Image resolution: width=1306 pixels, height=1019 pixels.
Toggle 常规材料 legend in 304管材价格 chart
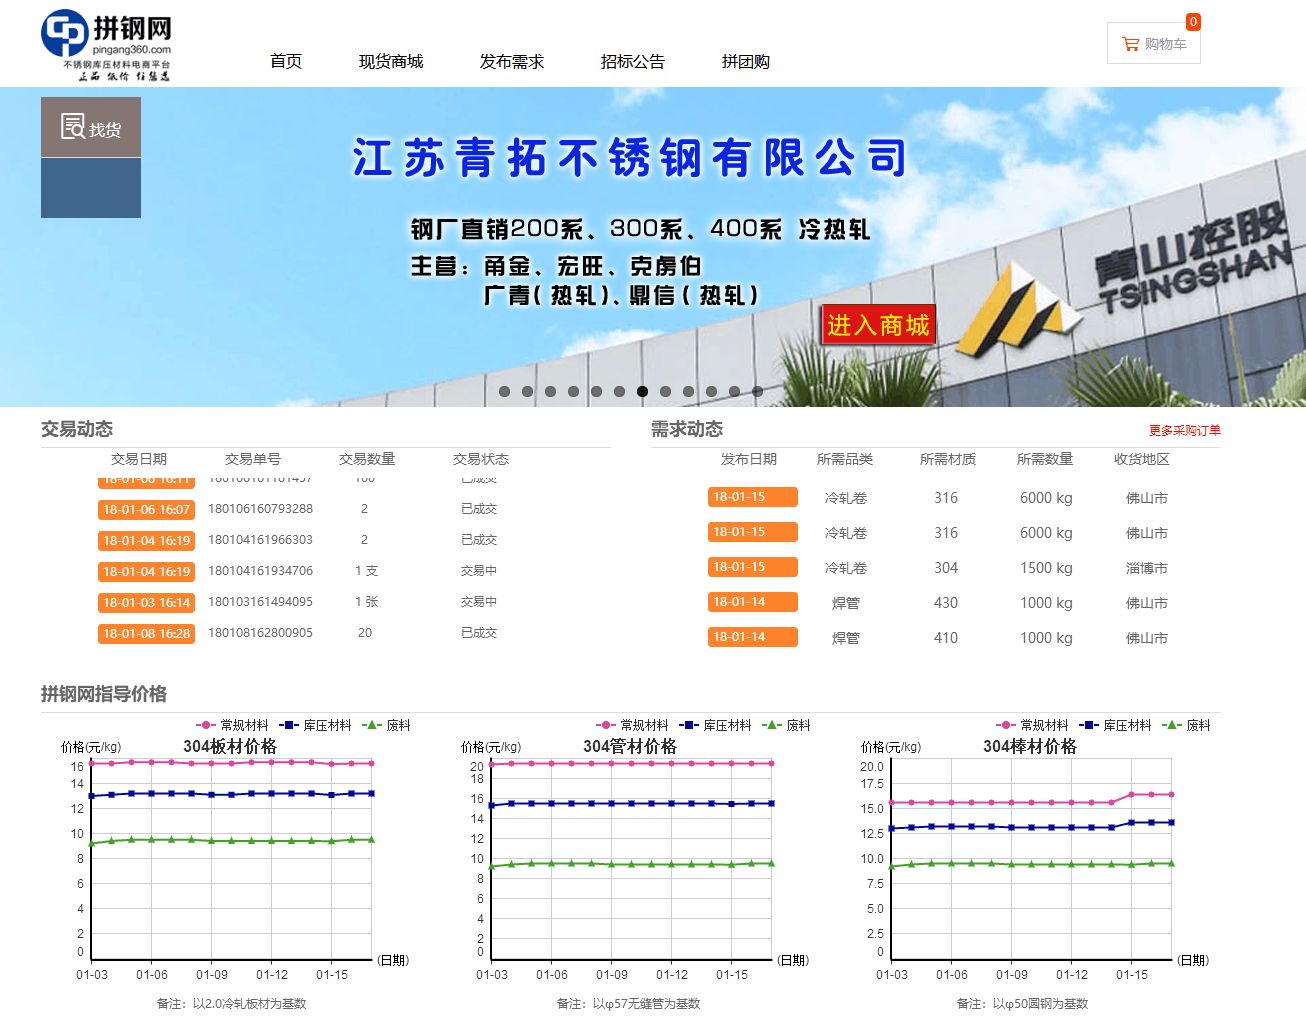[633, 725]
